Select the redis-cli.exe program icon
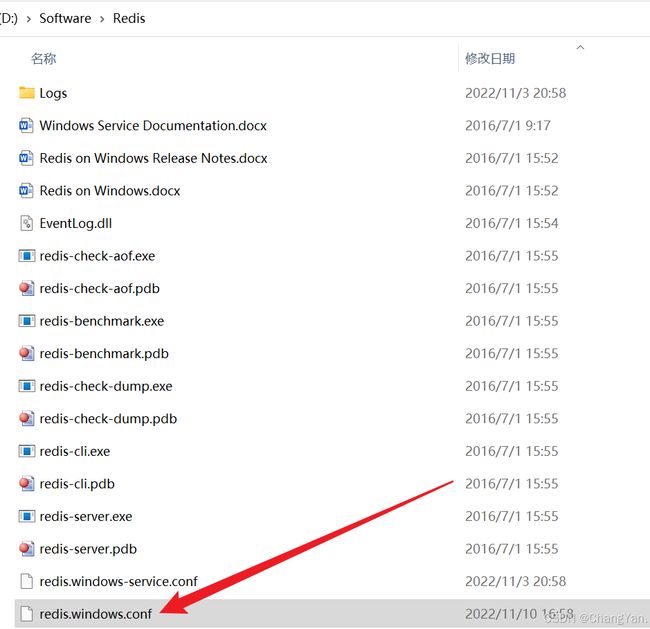The width and height of the screenshot is (650, 629). coord(27,451)
